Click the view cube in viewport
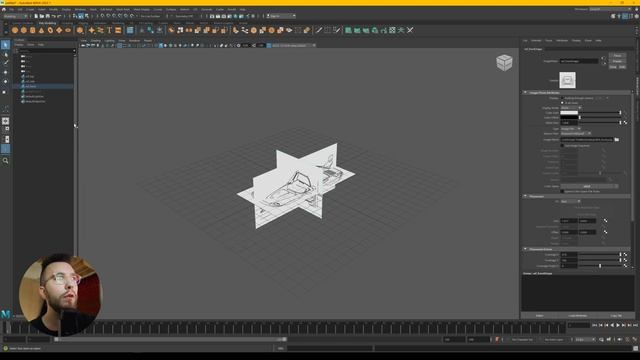 click(x=504, y=62)
